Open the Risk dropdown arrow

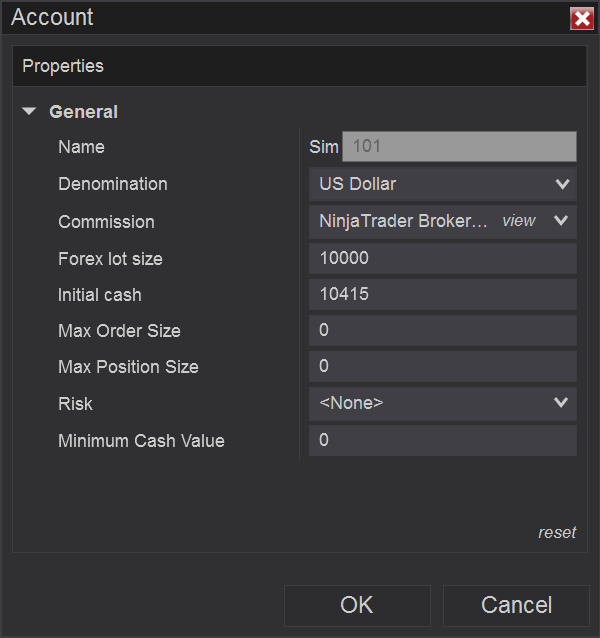pos(560,403)
